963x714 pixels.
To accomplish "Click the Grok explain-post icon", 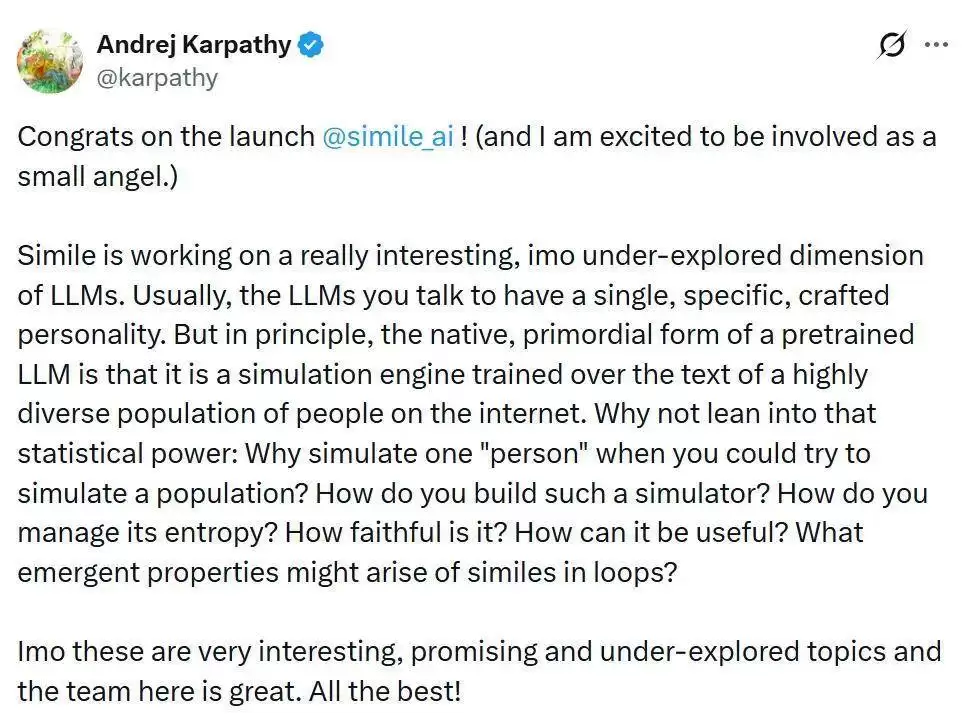I will [892, 45].
